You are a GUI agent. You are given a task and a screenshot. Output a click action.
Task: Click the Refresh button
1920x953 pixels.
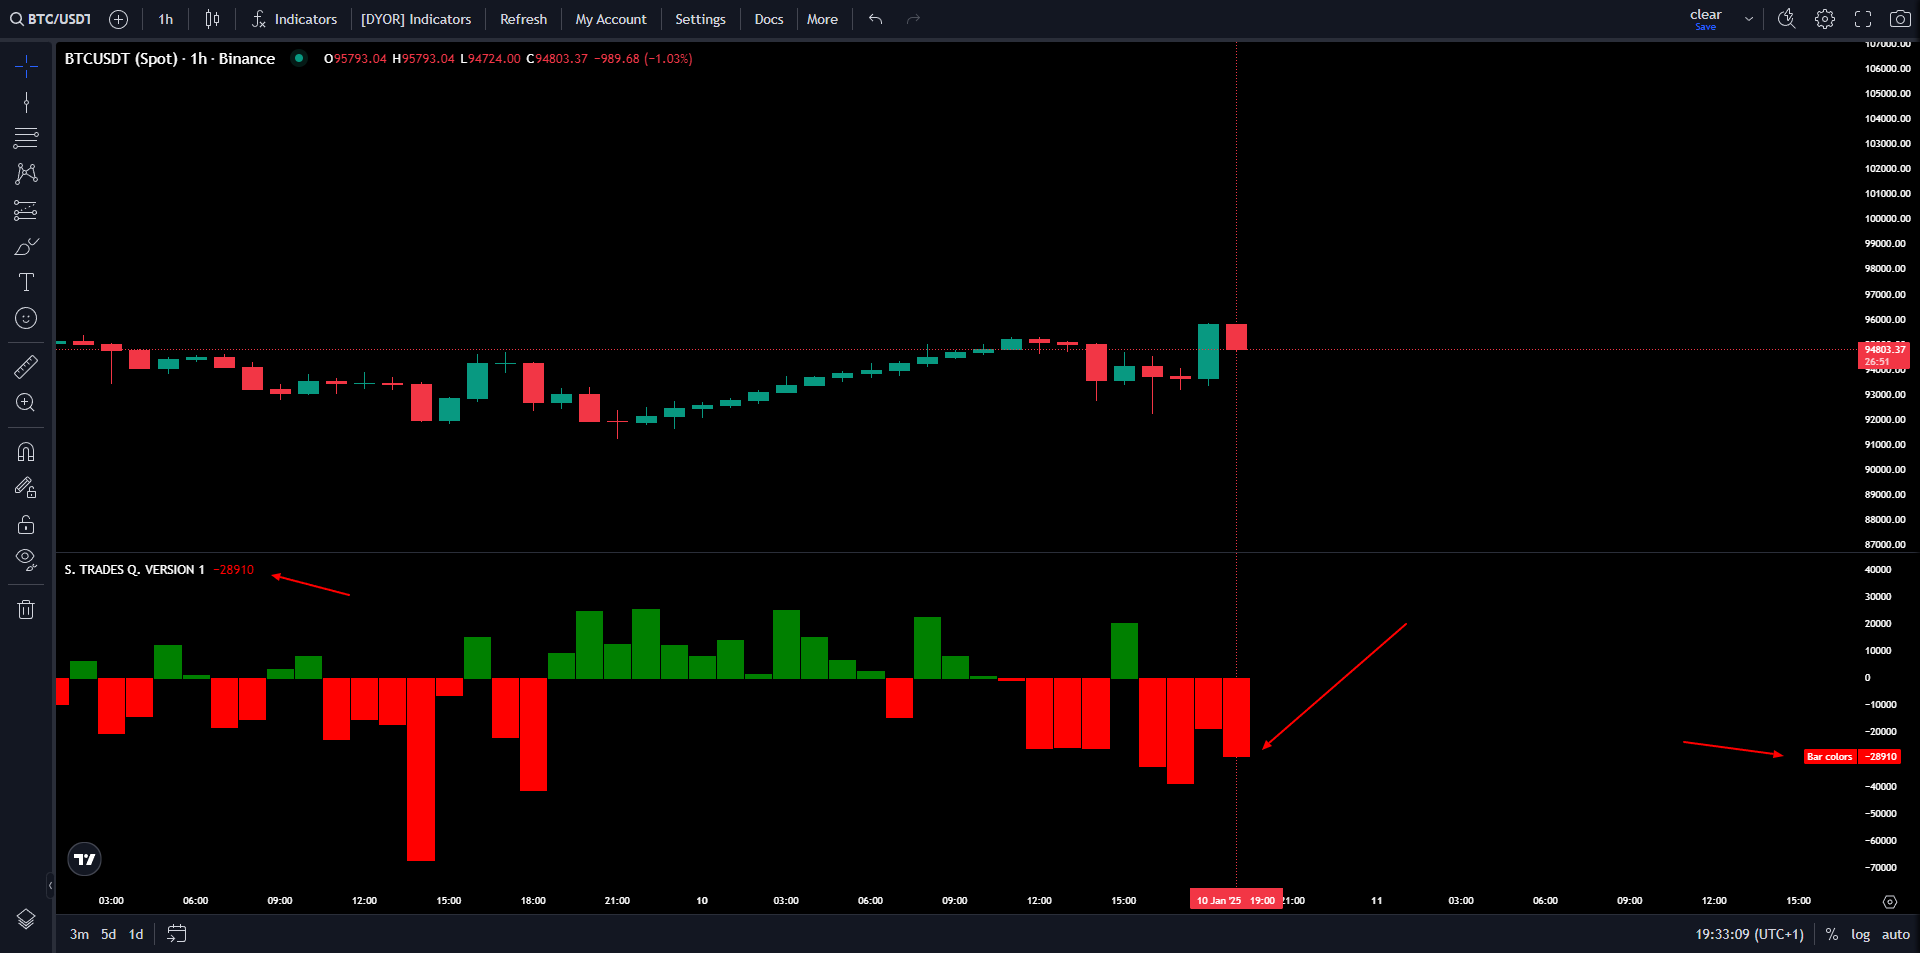coord(523,19)
